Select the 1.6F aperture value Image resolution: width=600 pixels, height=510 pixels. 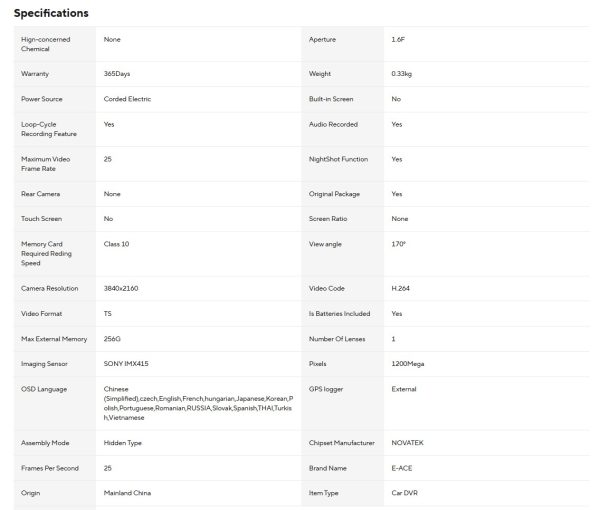coord(399,39)
